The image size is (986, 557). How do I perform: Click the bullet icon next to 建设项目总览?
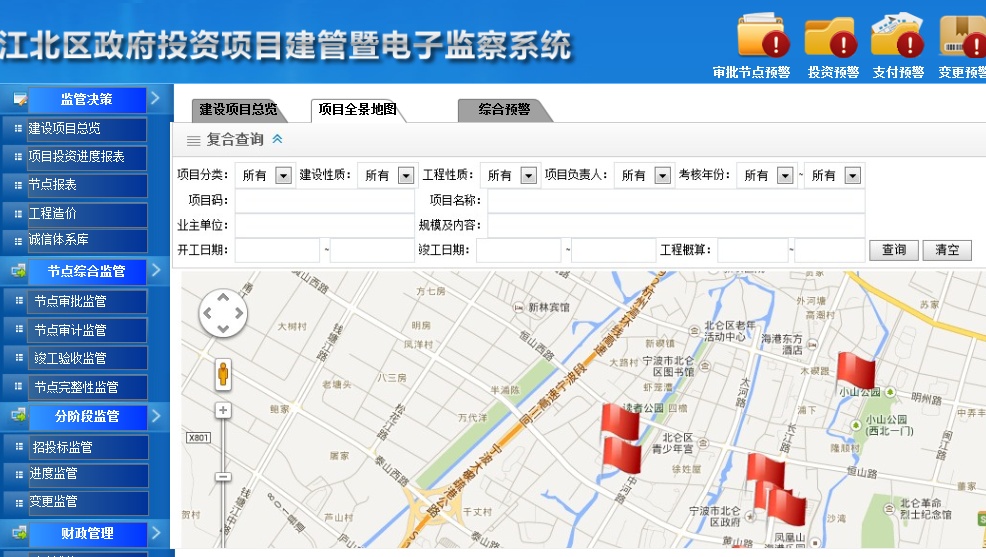click(x=18, y=128)
